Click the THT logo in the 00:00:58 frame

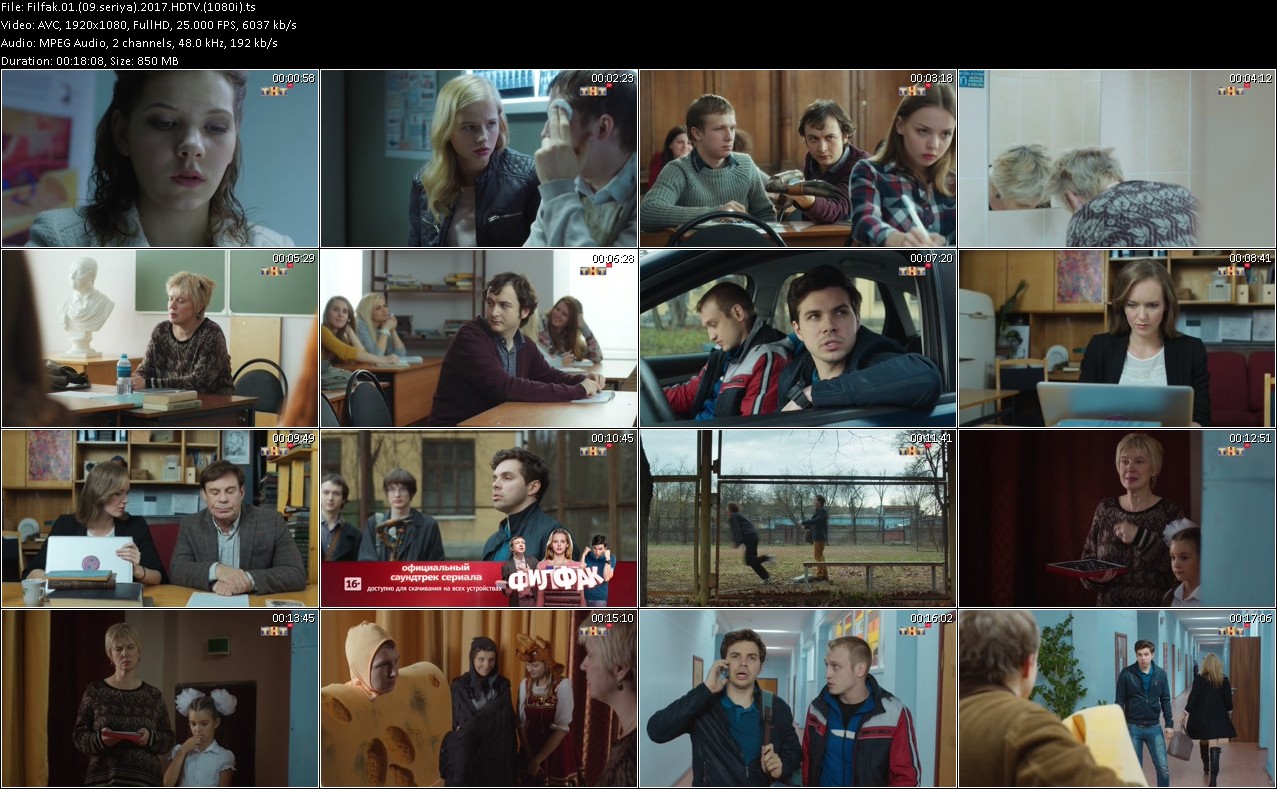click(x=275, y=91)
